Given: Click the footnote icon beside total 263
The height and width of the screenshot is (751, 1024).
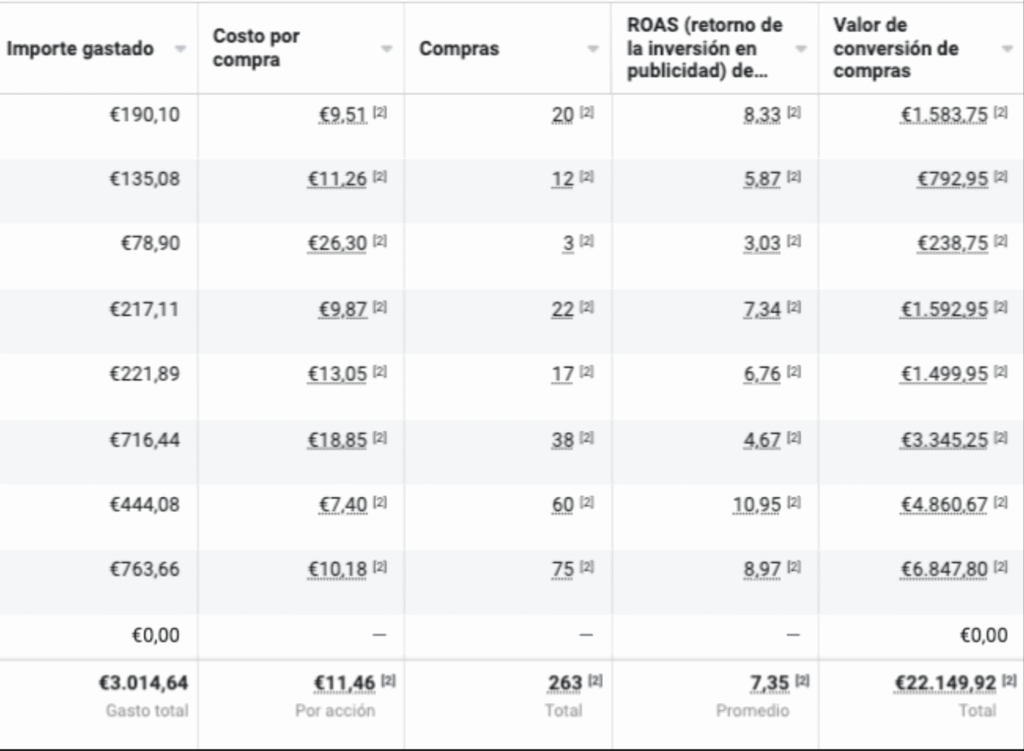Looking at the screenshot, I should coord(595,682).
